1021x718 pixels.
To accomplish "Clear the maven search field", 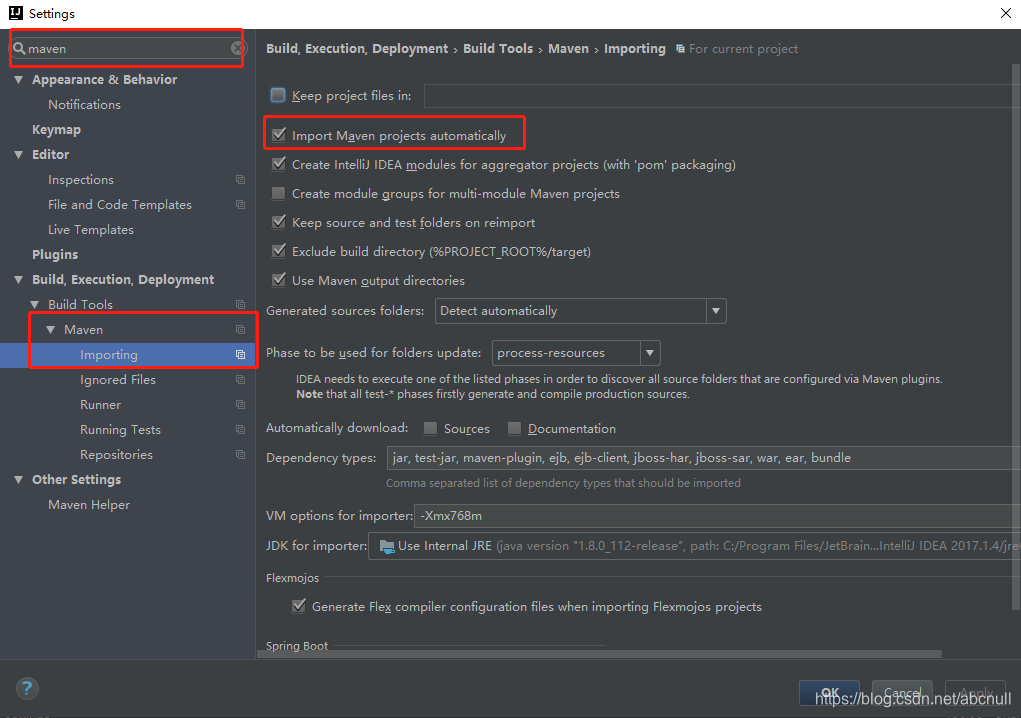I will (238, 48).
